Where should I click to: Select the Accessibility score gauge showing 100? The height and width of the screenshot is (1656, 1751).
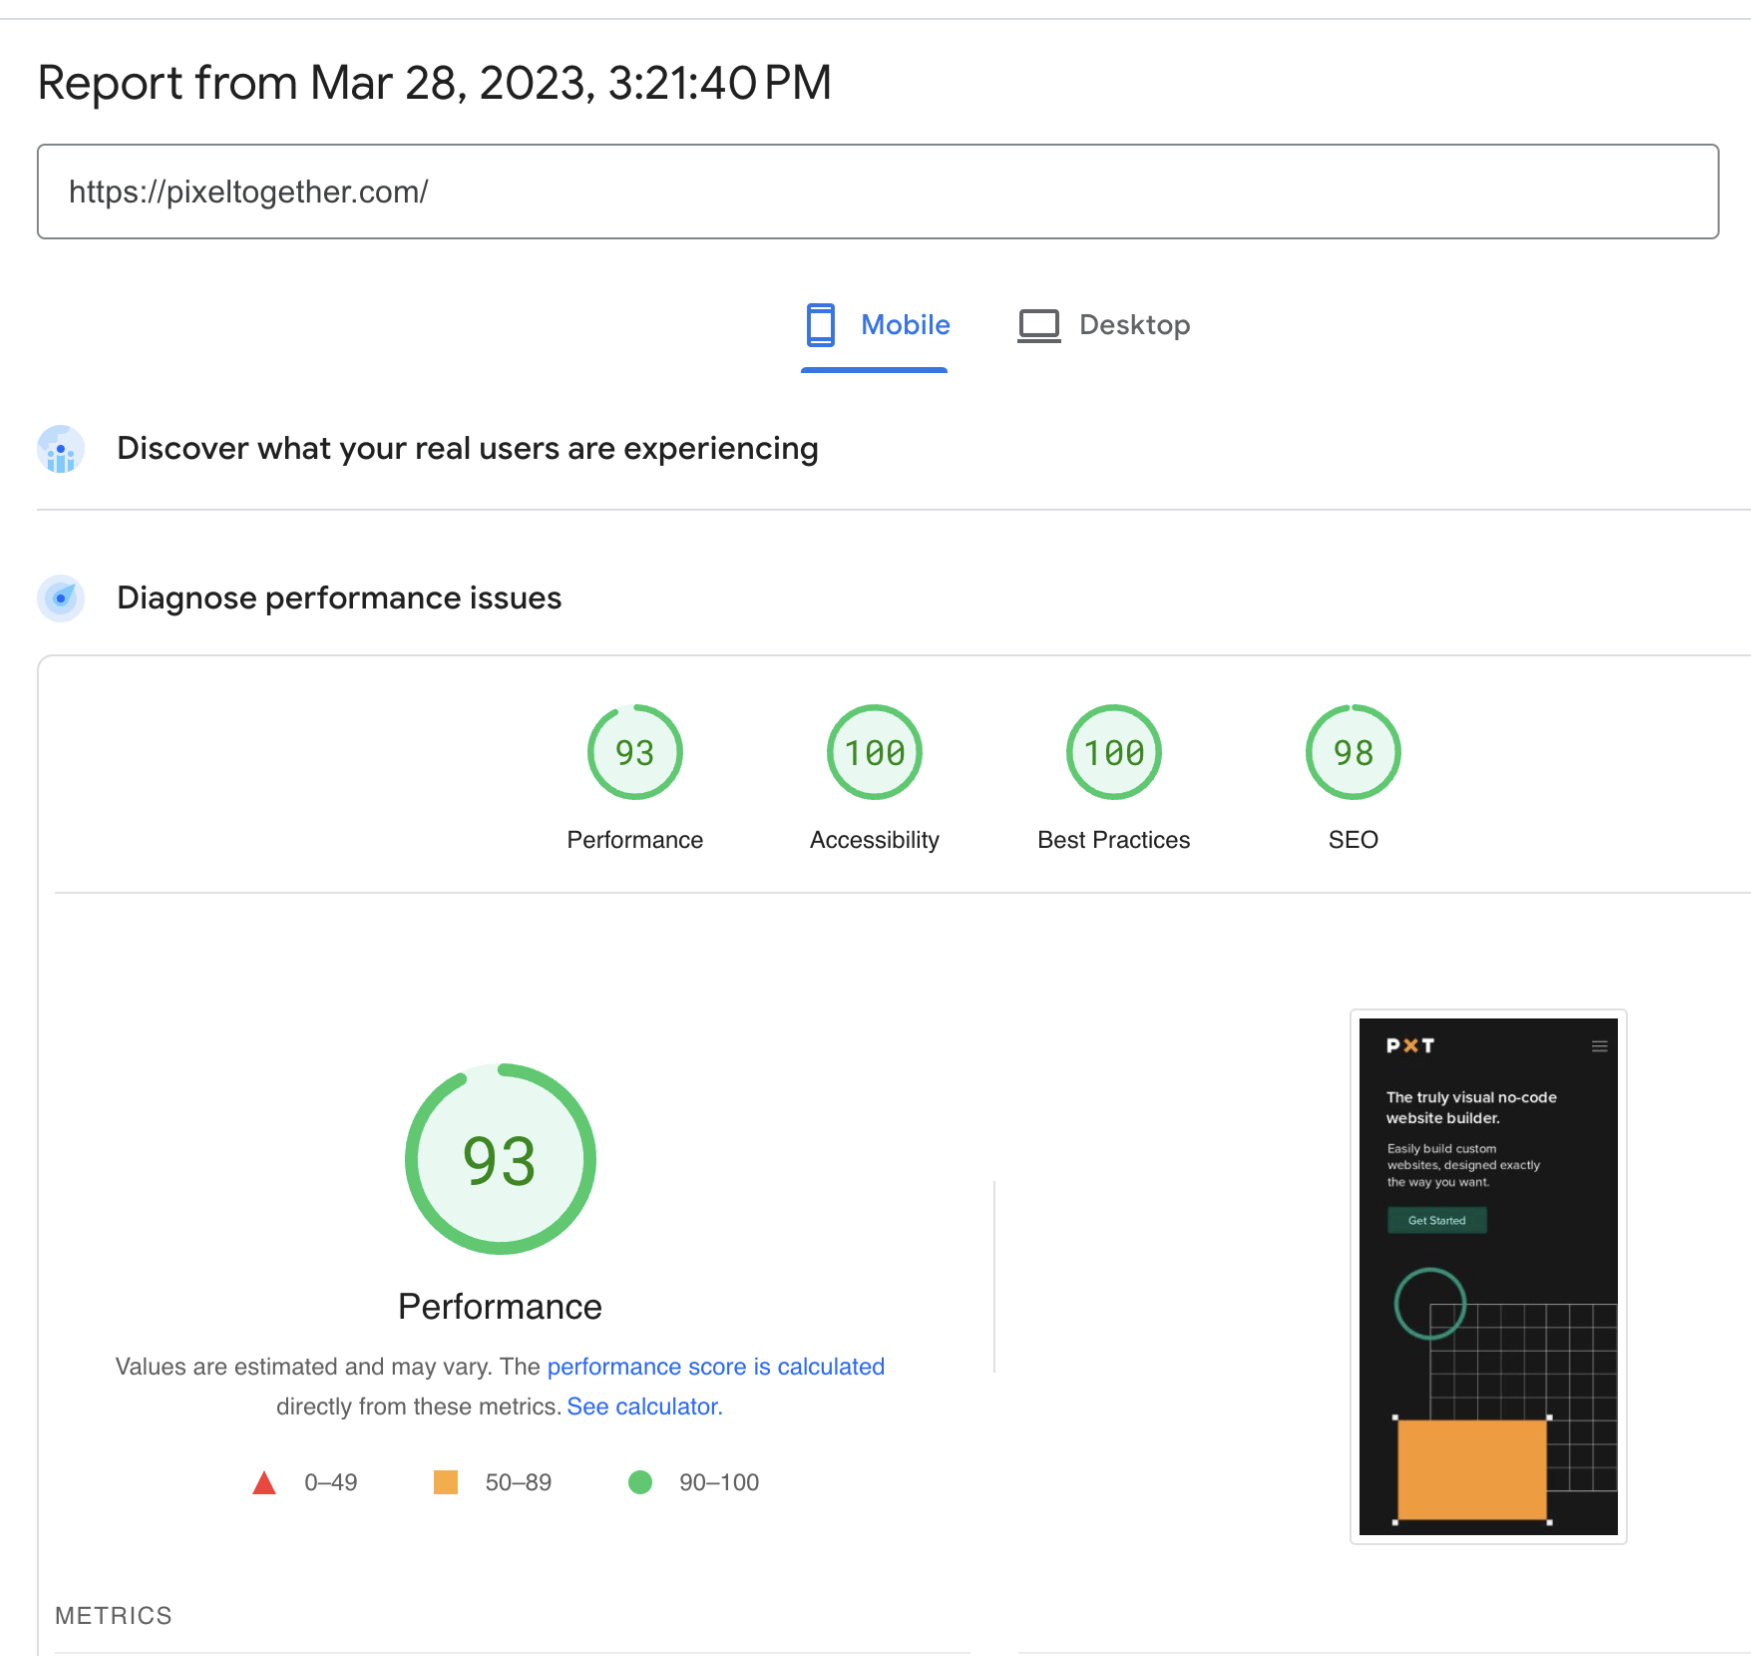click(873, 752)
